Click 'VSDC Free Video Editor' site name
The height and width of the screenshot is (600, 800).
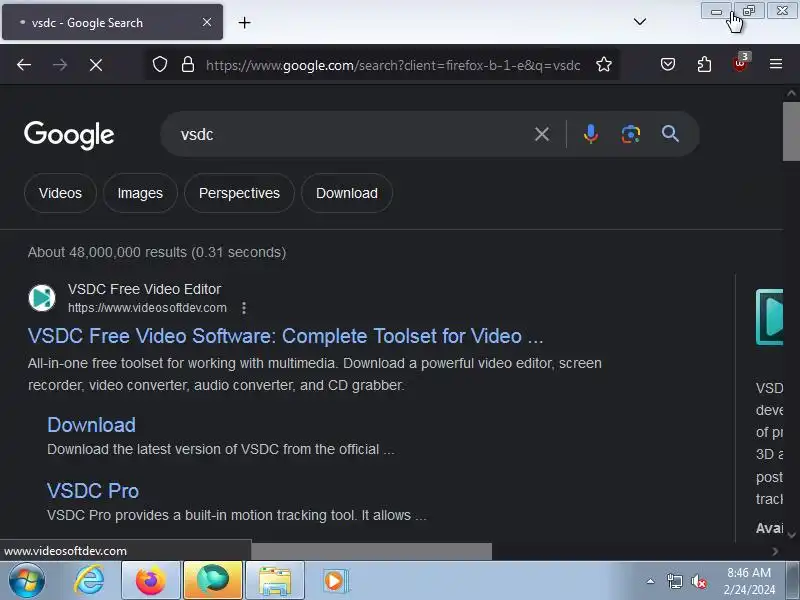(x=144, y=289)
